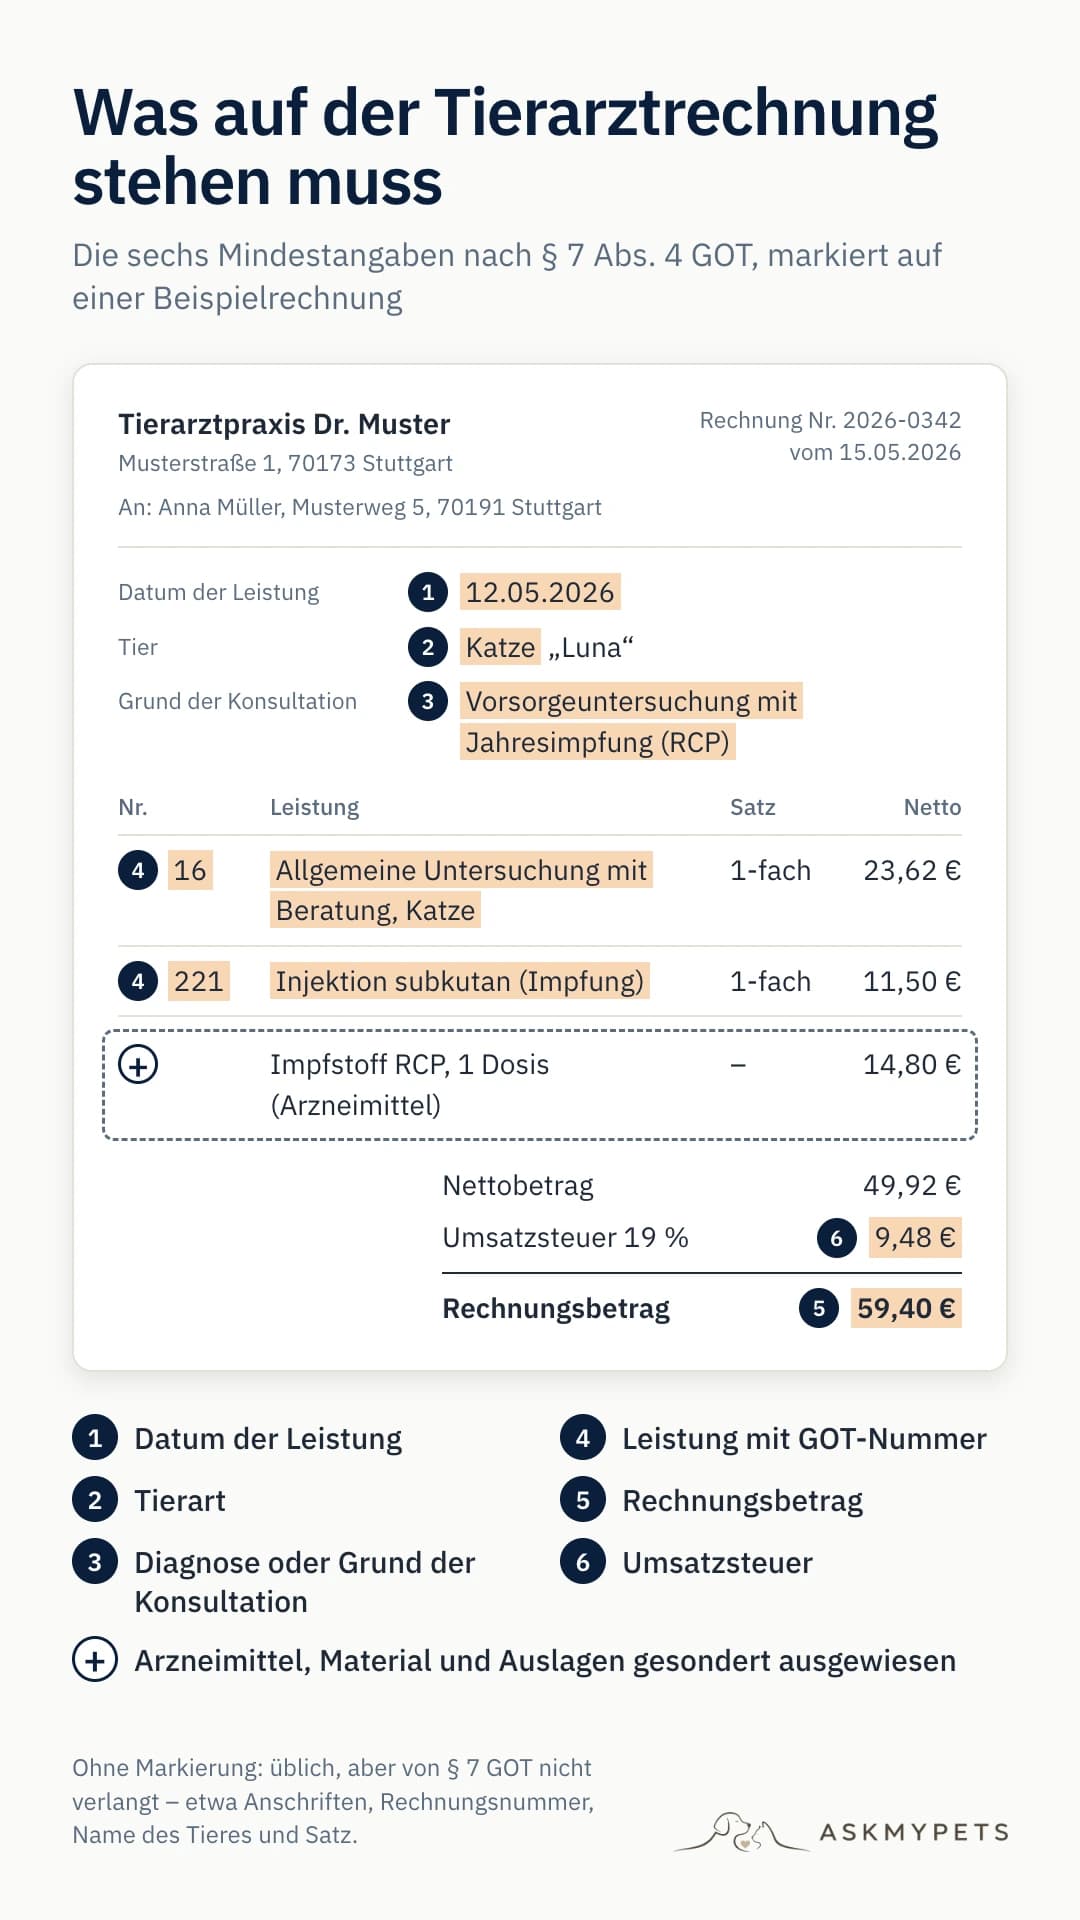Click the invoice date 'vom 15.05.2026'

(x=875, y=452)
